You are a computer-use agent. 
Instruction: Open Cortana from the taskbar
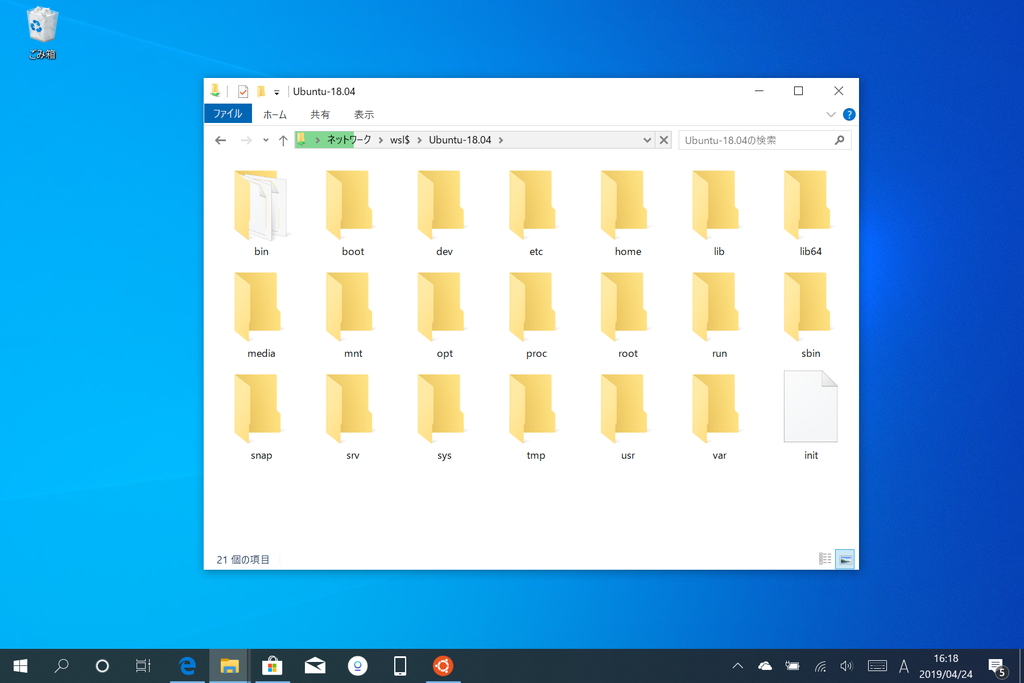coord(102,666)
